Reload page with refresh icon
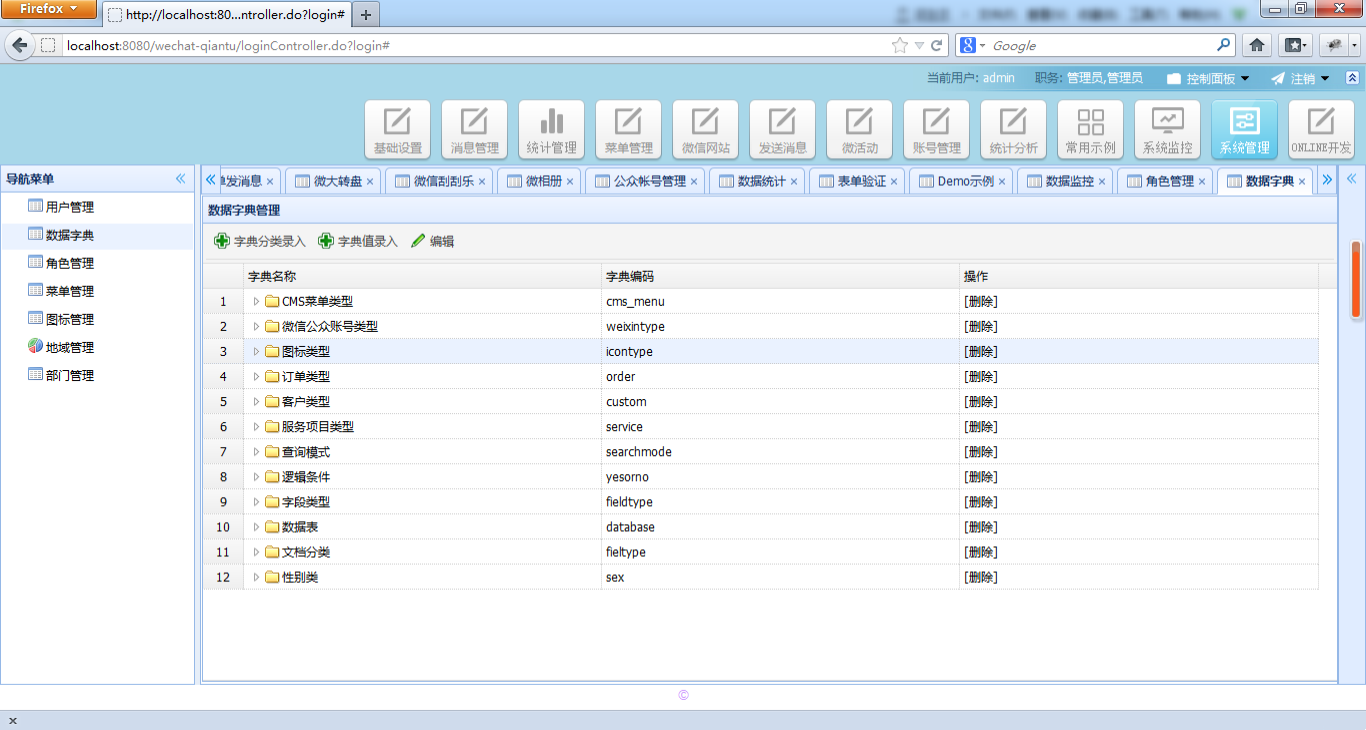The image size is (1366, 730). point(937,45)
